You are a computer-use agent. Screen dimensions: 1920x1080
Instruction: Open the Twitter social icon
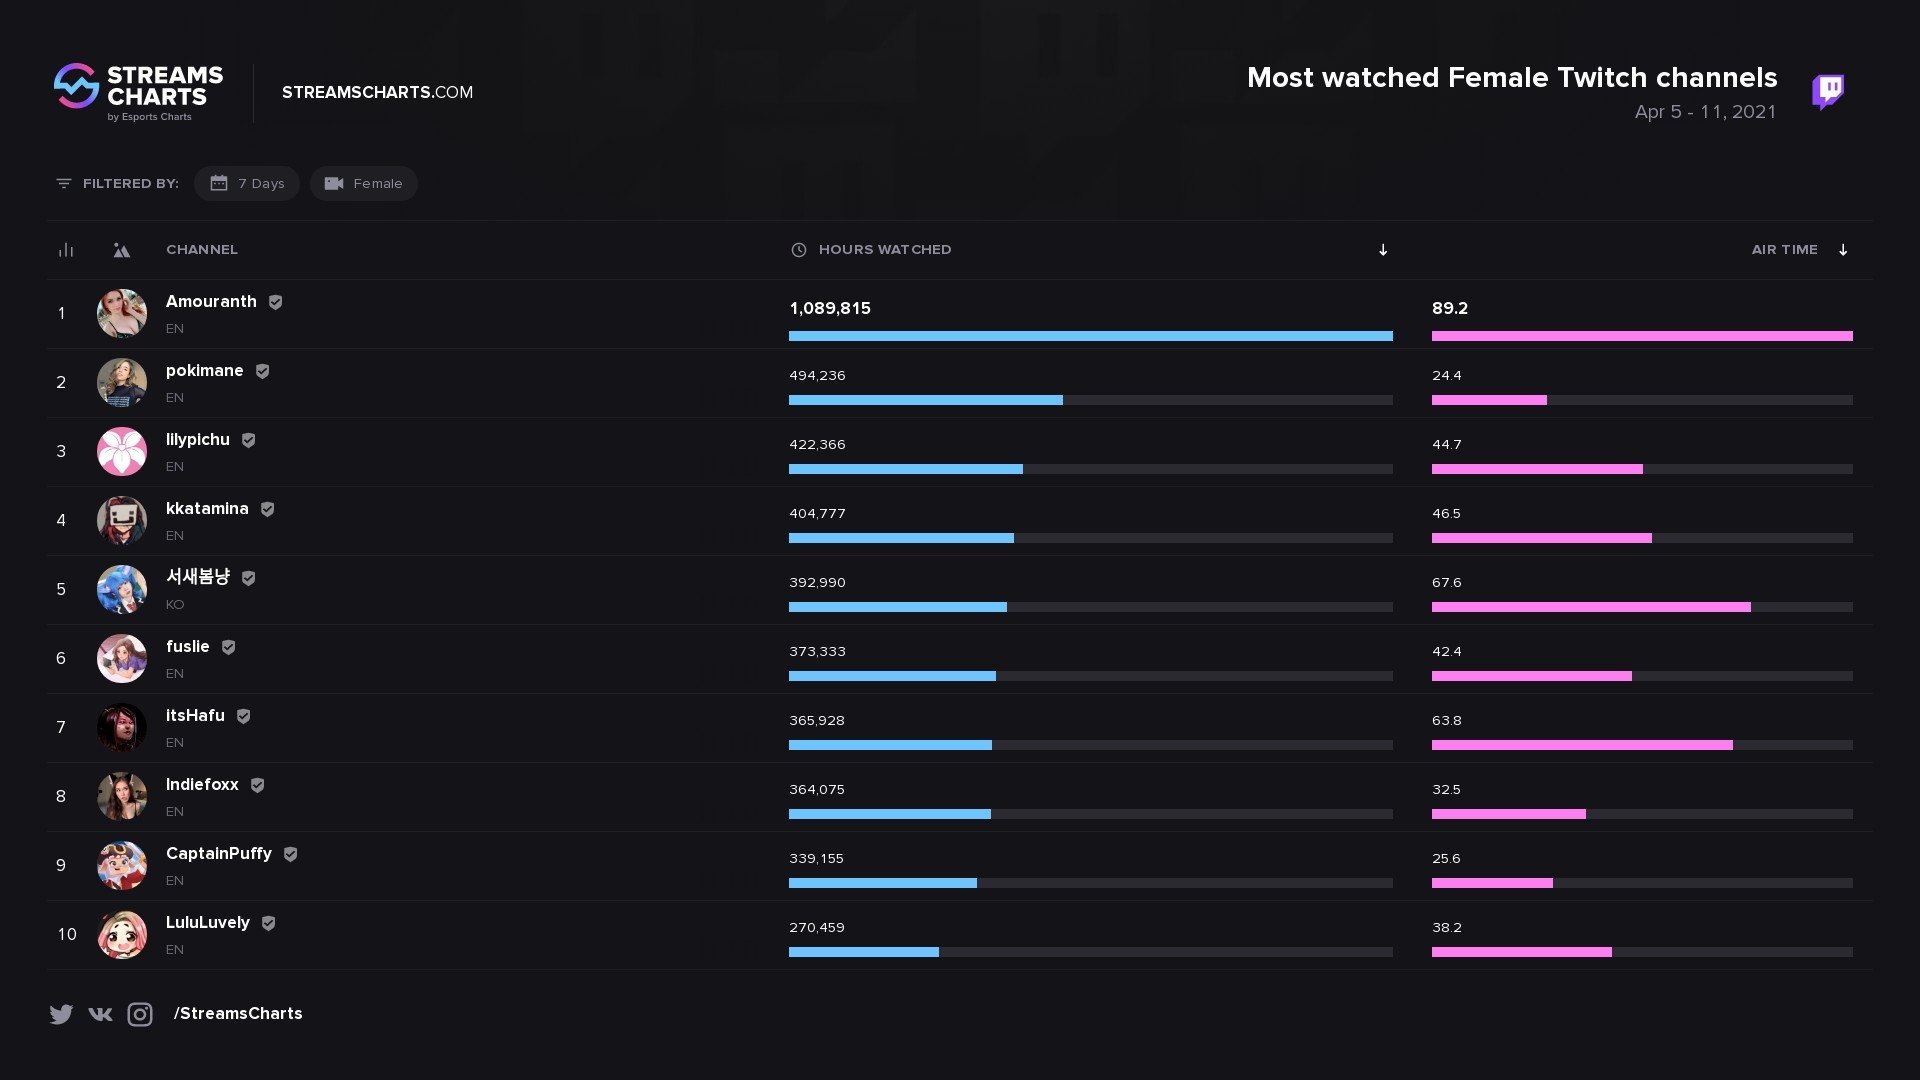tap(61, 1014)
